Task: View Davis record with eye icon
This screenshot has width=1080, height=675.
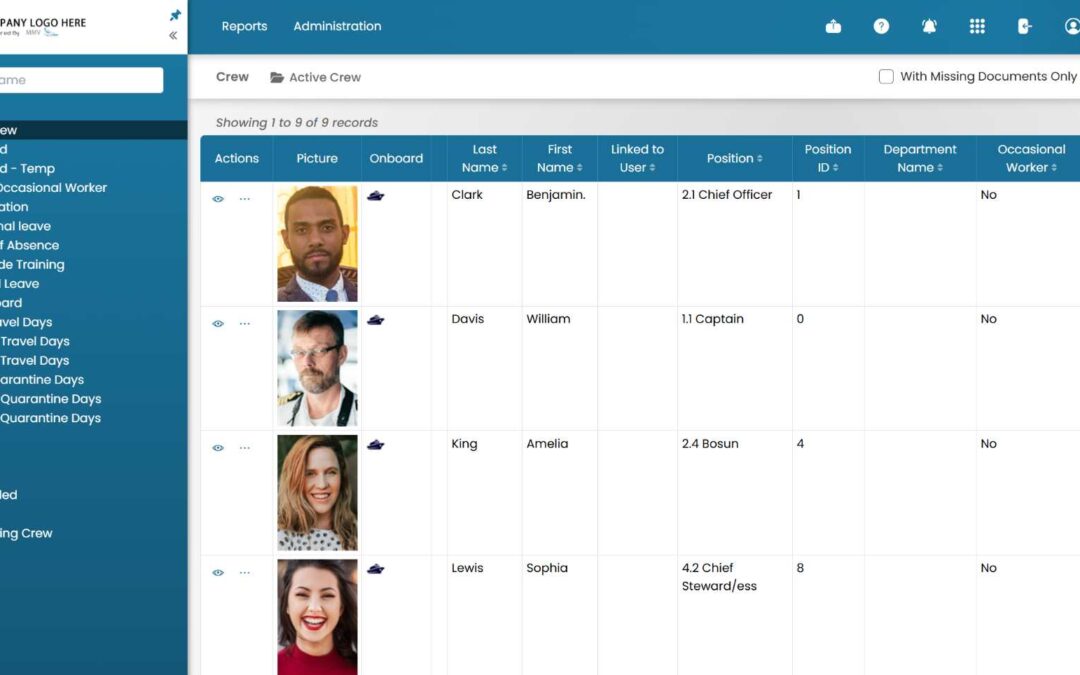Action: 218,324
